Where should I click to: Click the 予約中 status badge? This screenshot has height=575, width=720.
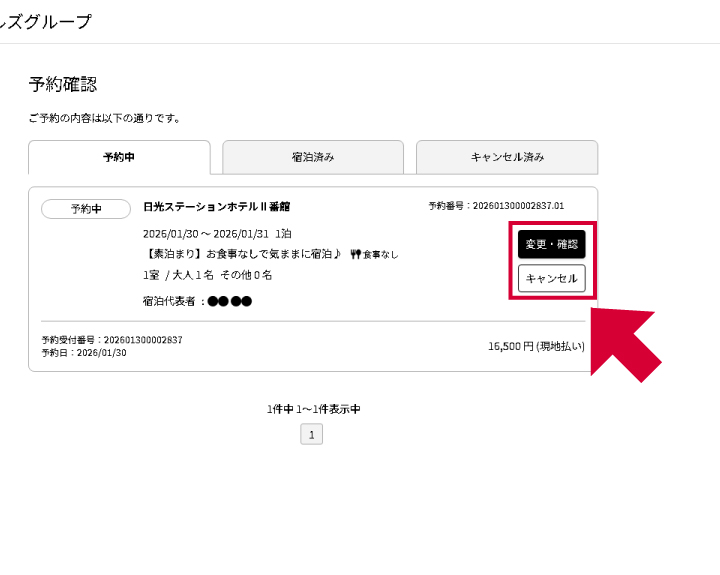click(x=86, y=209)
